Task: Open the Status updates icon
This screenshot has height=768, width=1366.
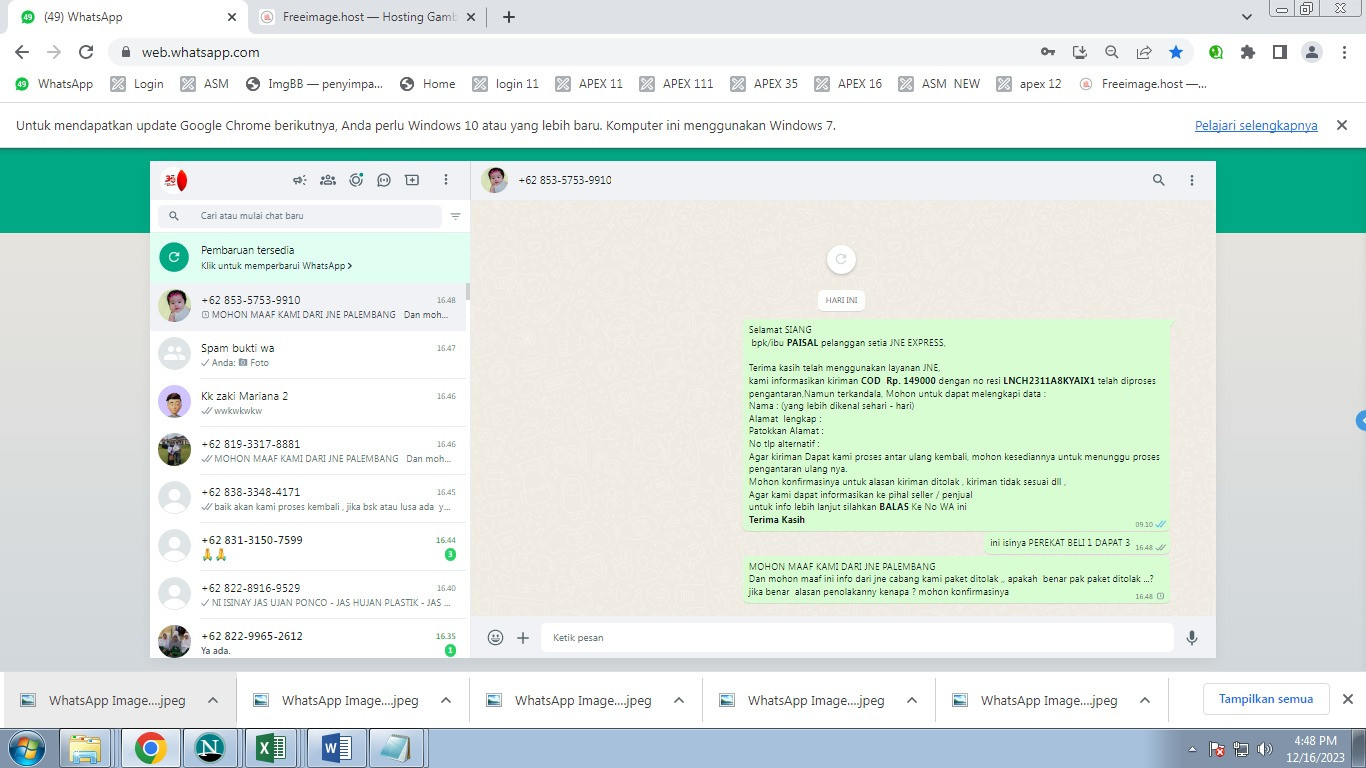Action: (x=355, y=180)
